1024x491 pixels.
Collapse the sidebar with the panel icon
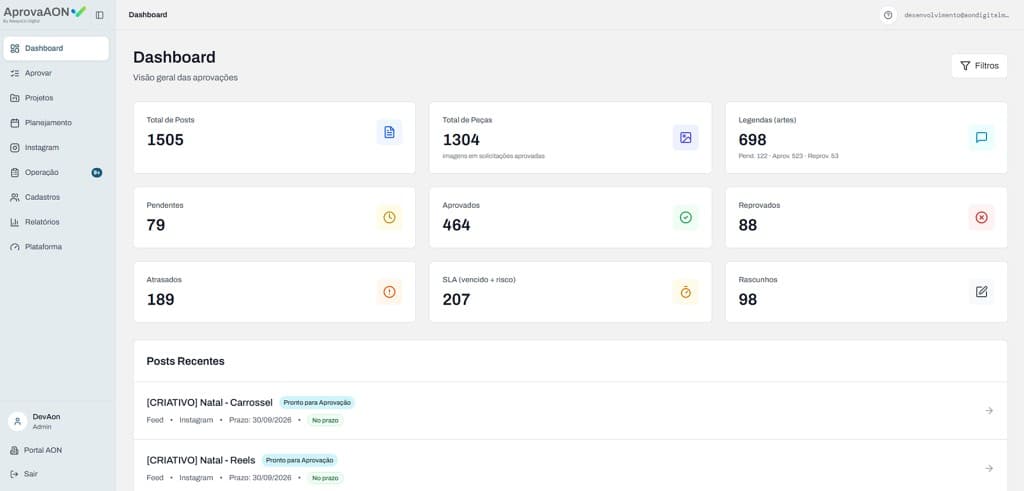point(99,14)
